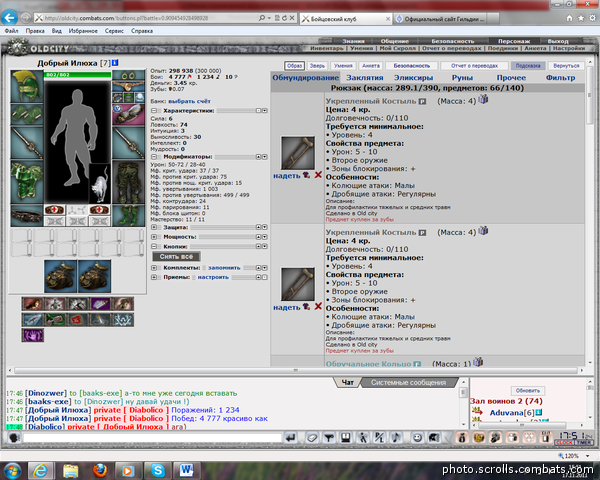Viewport: 600px width, 480px height.
Task: Click the necklace equipment slot
Action: pos(129,86)
